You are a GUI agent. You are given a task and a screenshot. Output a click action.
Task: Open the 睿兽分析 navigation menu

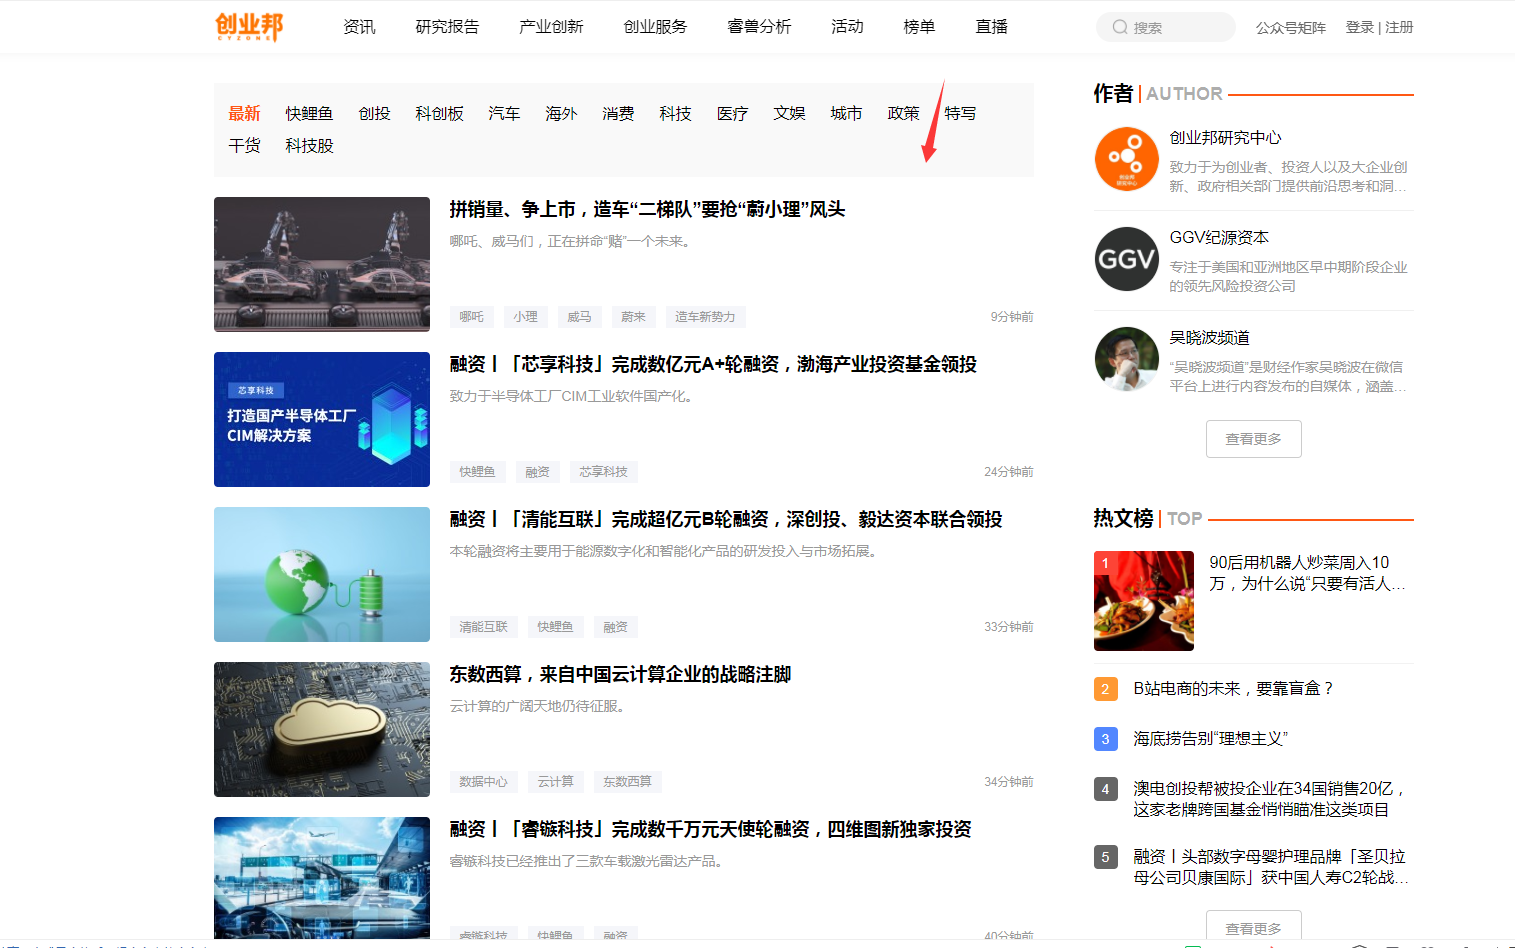[x=759, y=27]
